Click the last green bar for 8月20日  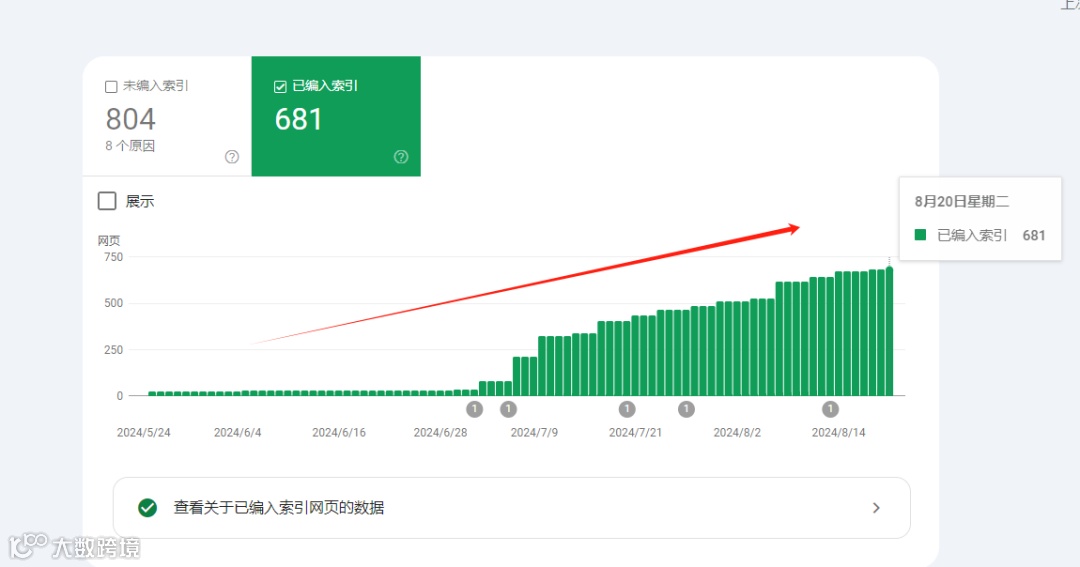tap(889, 331)
